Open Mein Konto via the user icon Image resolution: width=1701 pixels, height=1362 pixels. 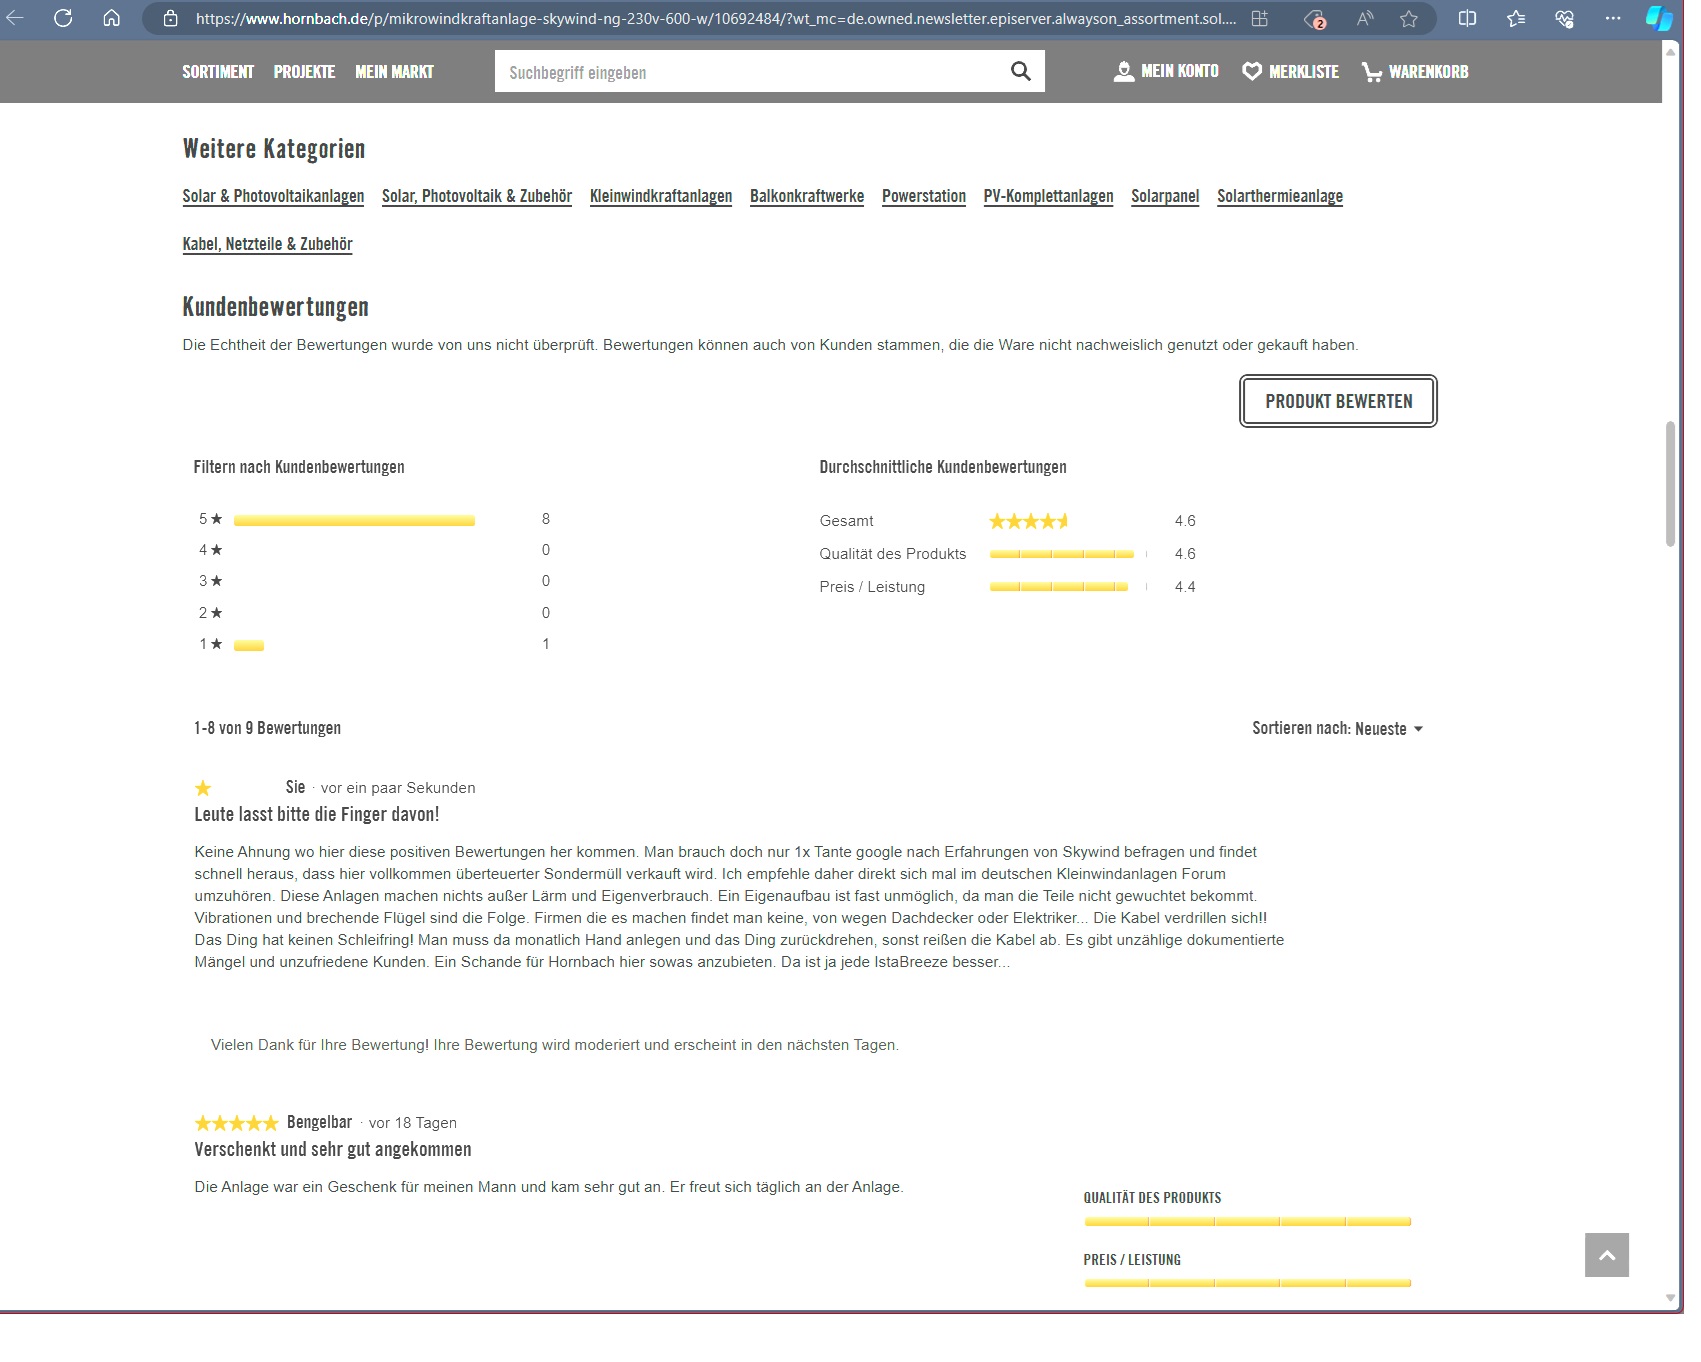pos(1124,71)
